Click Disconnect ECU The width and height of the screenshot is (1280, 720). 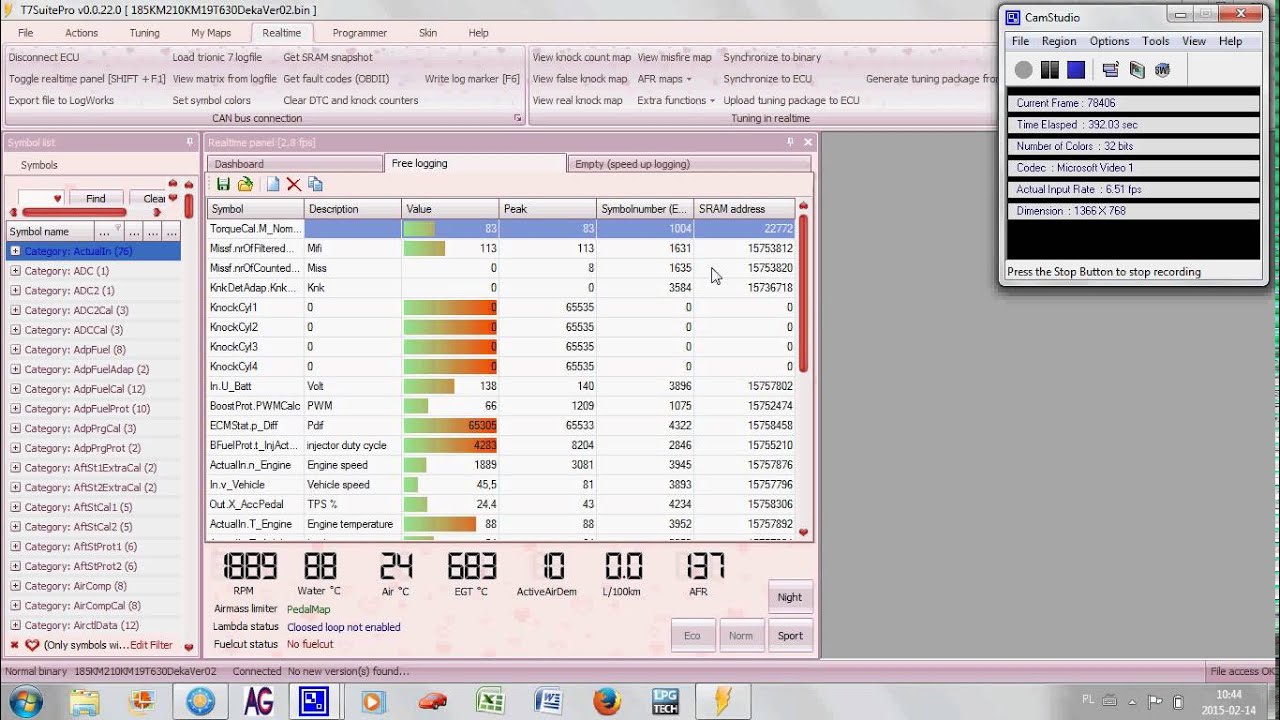[44, 57]
